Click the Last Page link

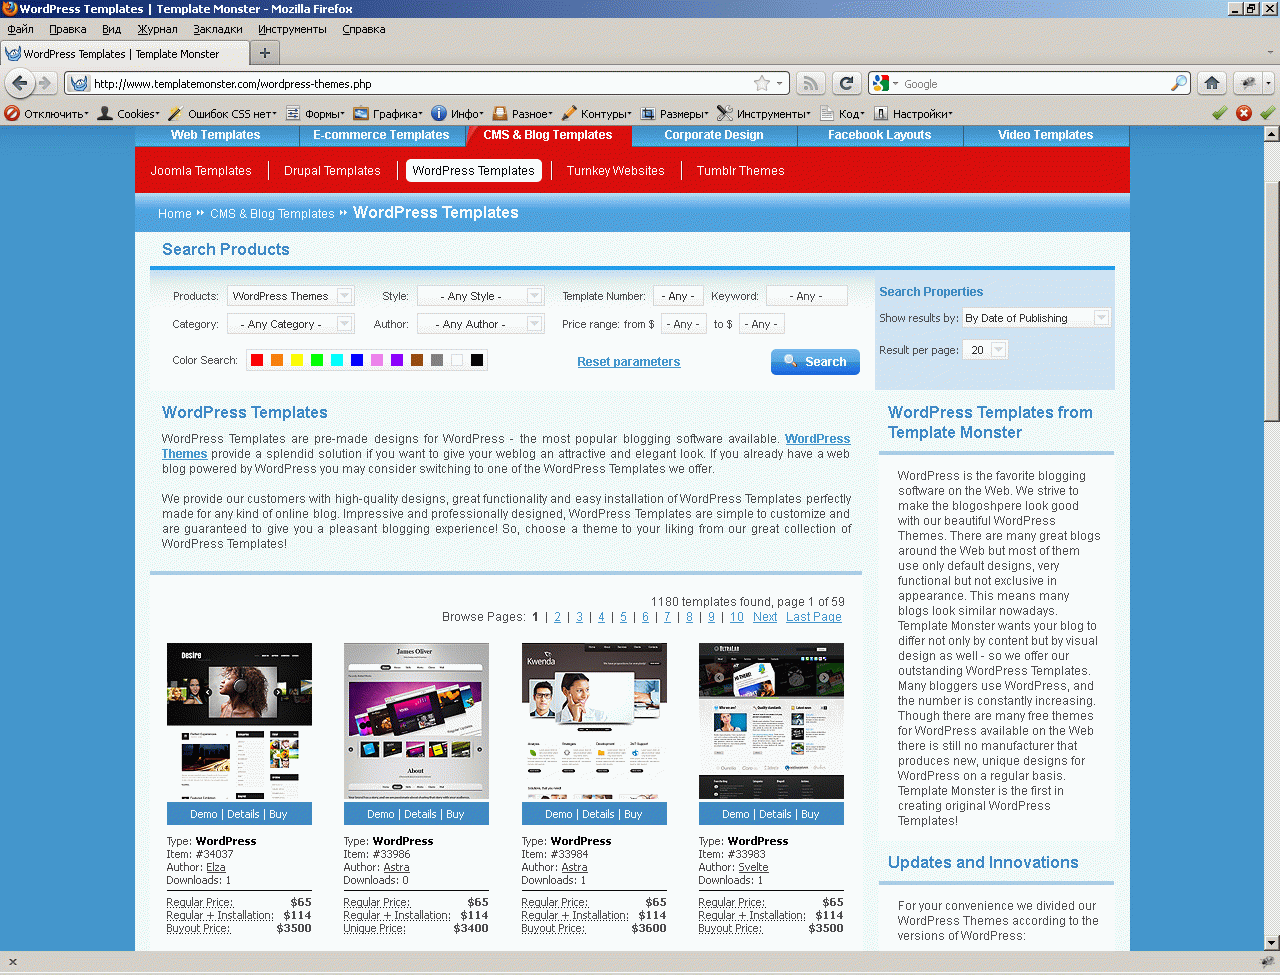click(x=814, y=617)
